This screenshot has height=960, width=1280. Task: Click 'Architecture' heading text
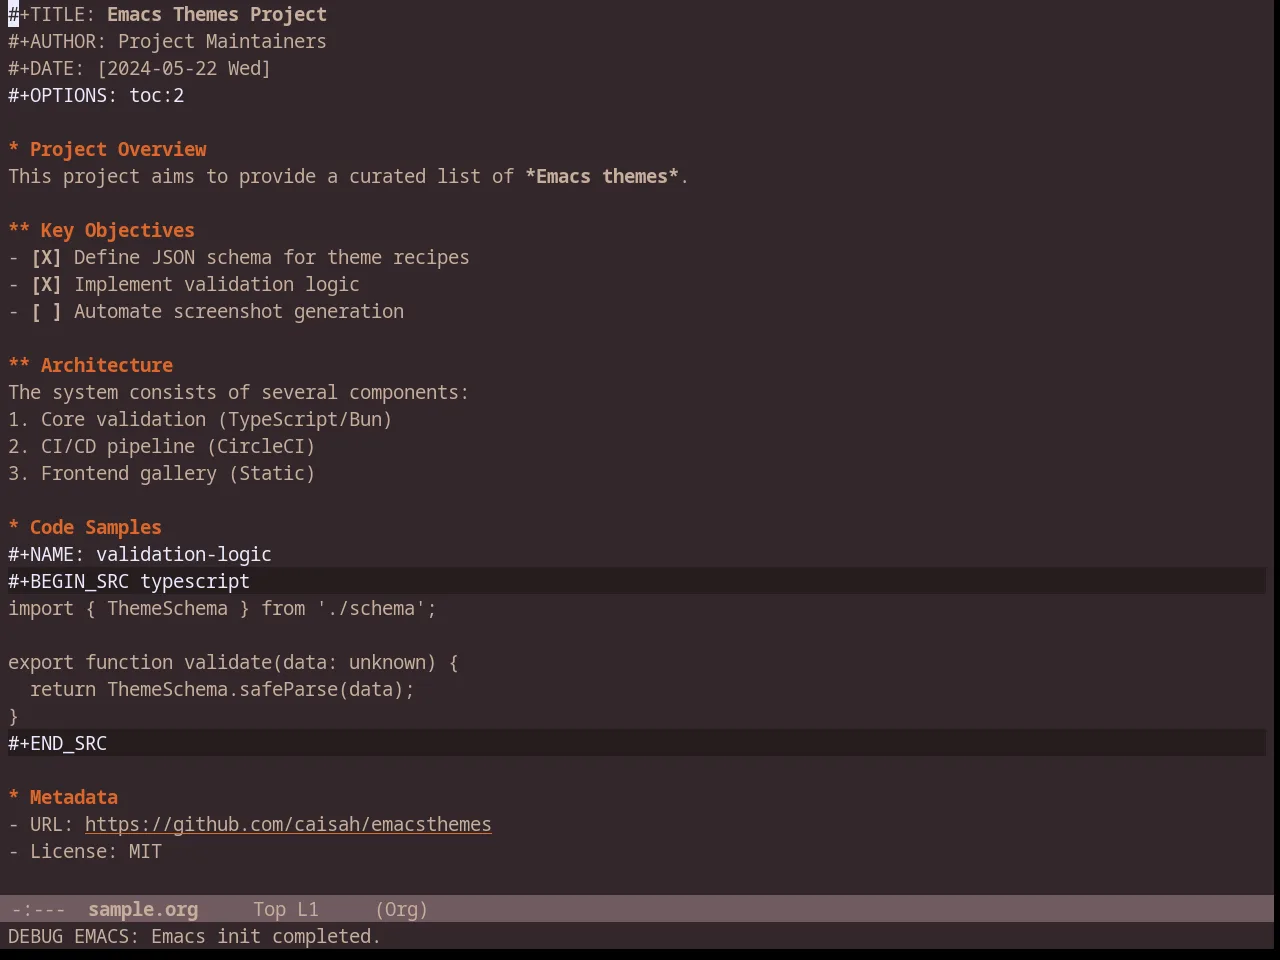click(107, 365)
